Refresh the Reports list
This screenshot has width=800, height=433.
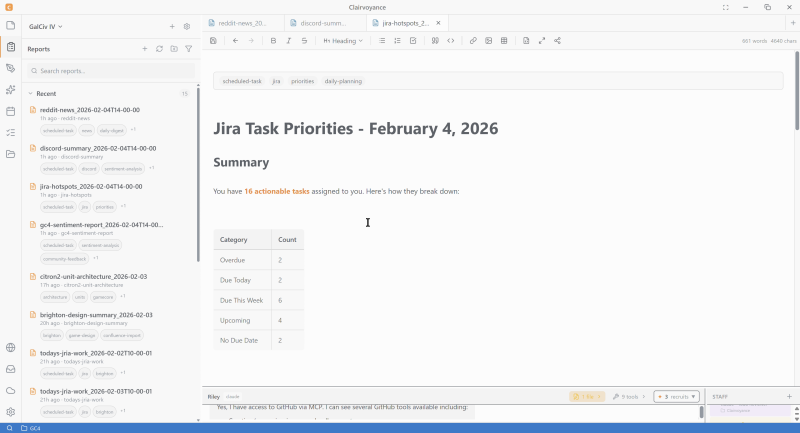click(159, 48)
